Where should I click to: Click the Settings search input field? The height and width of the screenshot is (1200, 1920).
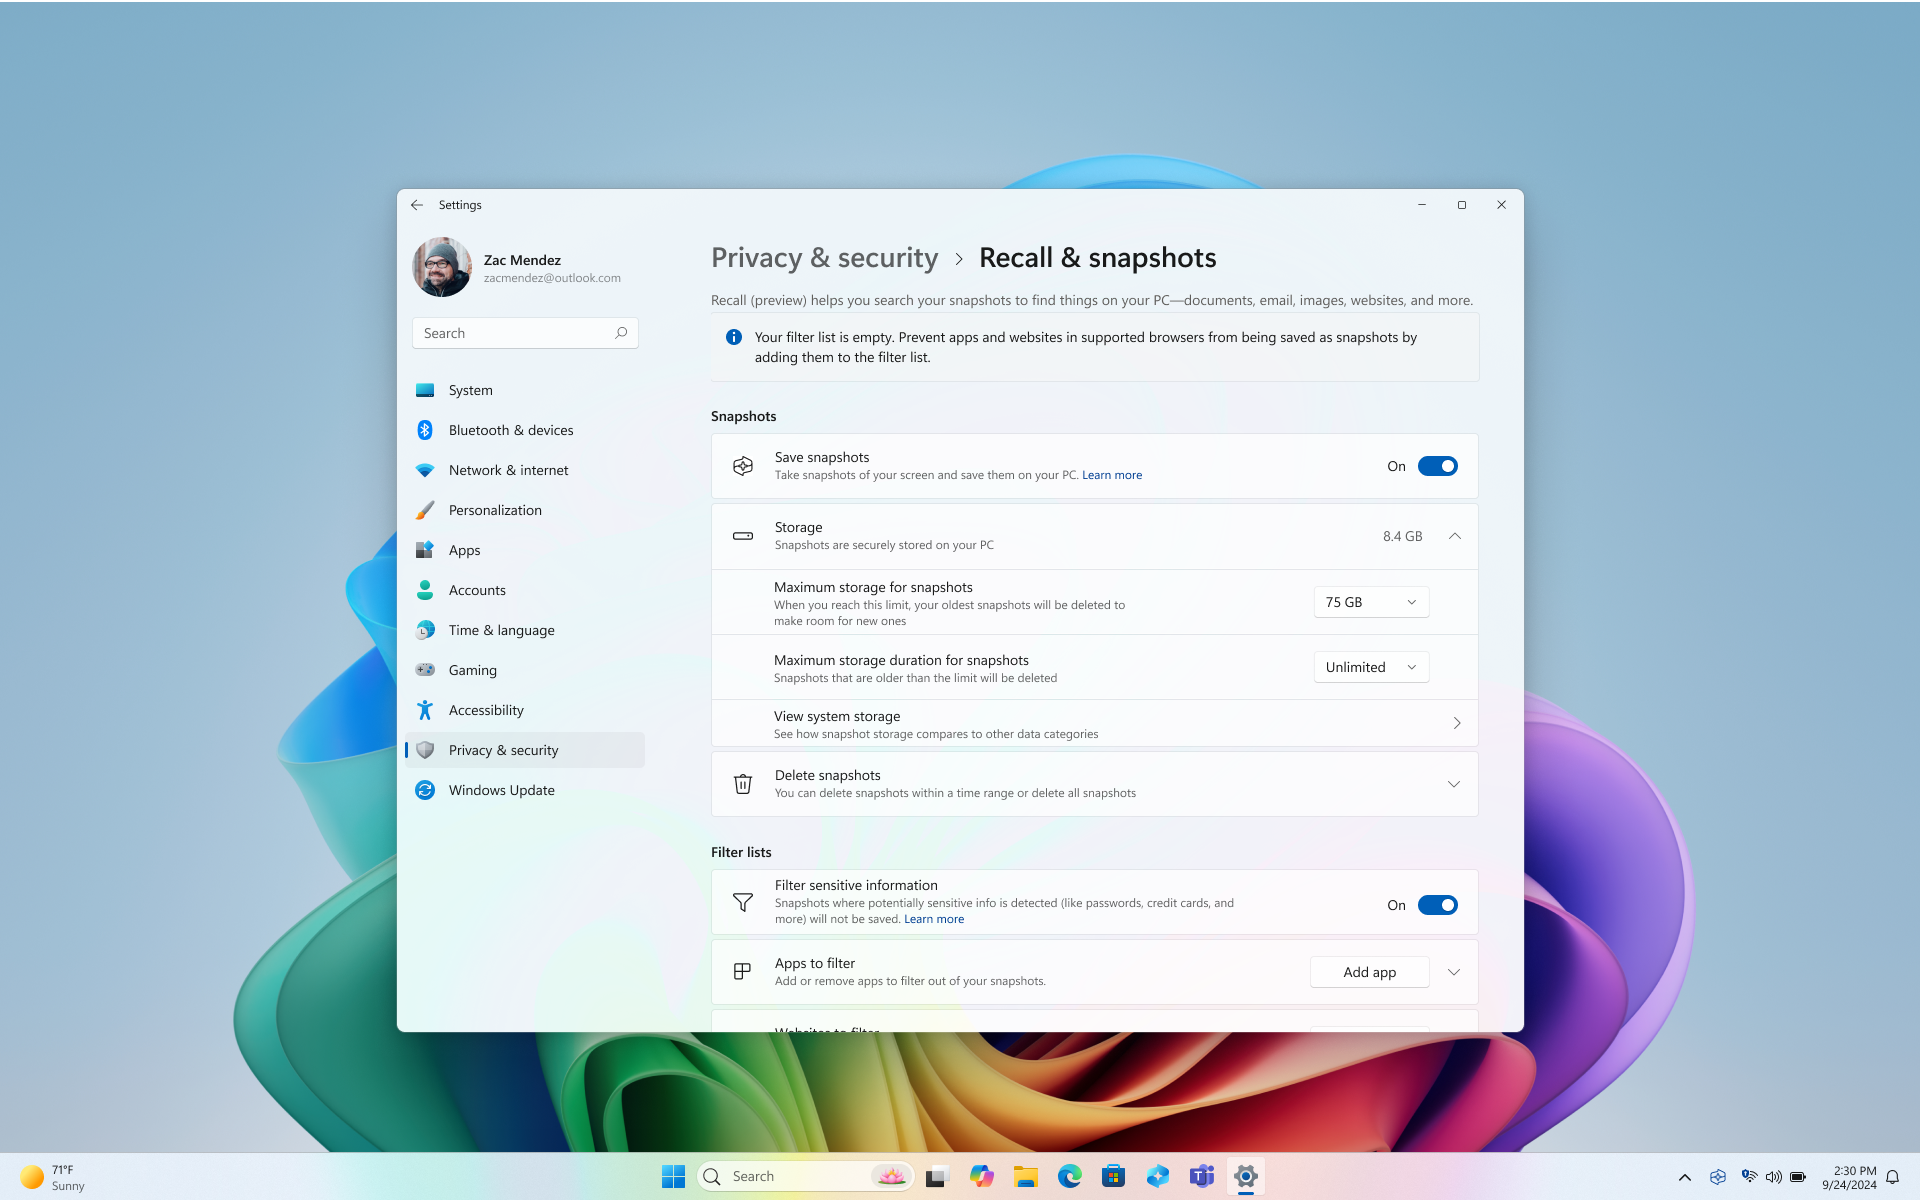point(524,332)
